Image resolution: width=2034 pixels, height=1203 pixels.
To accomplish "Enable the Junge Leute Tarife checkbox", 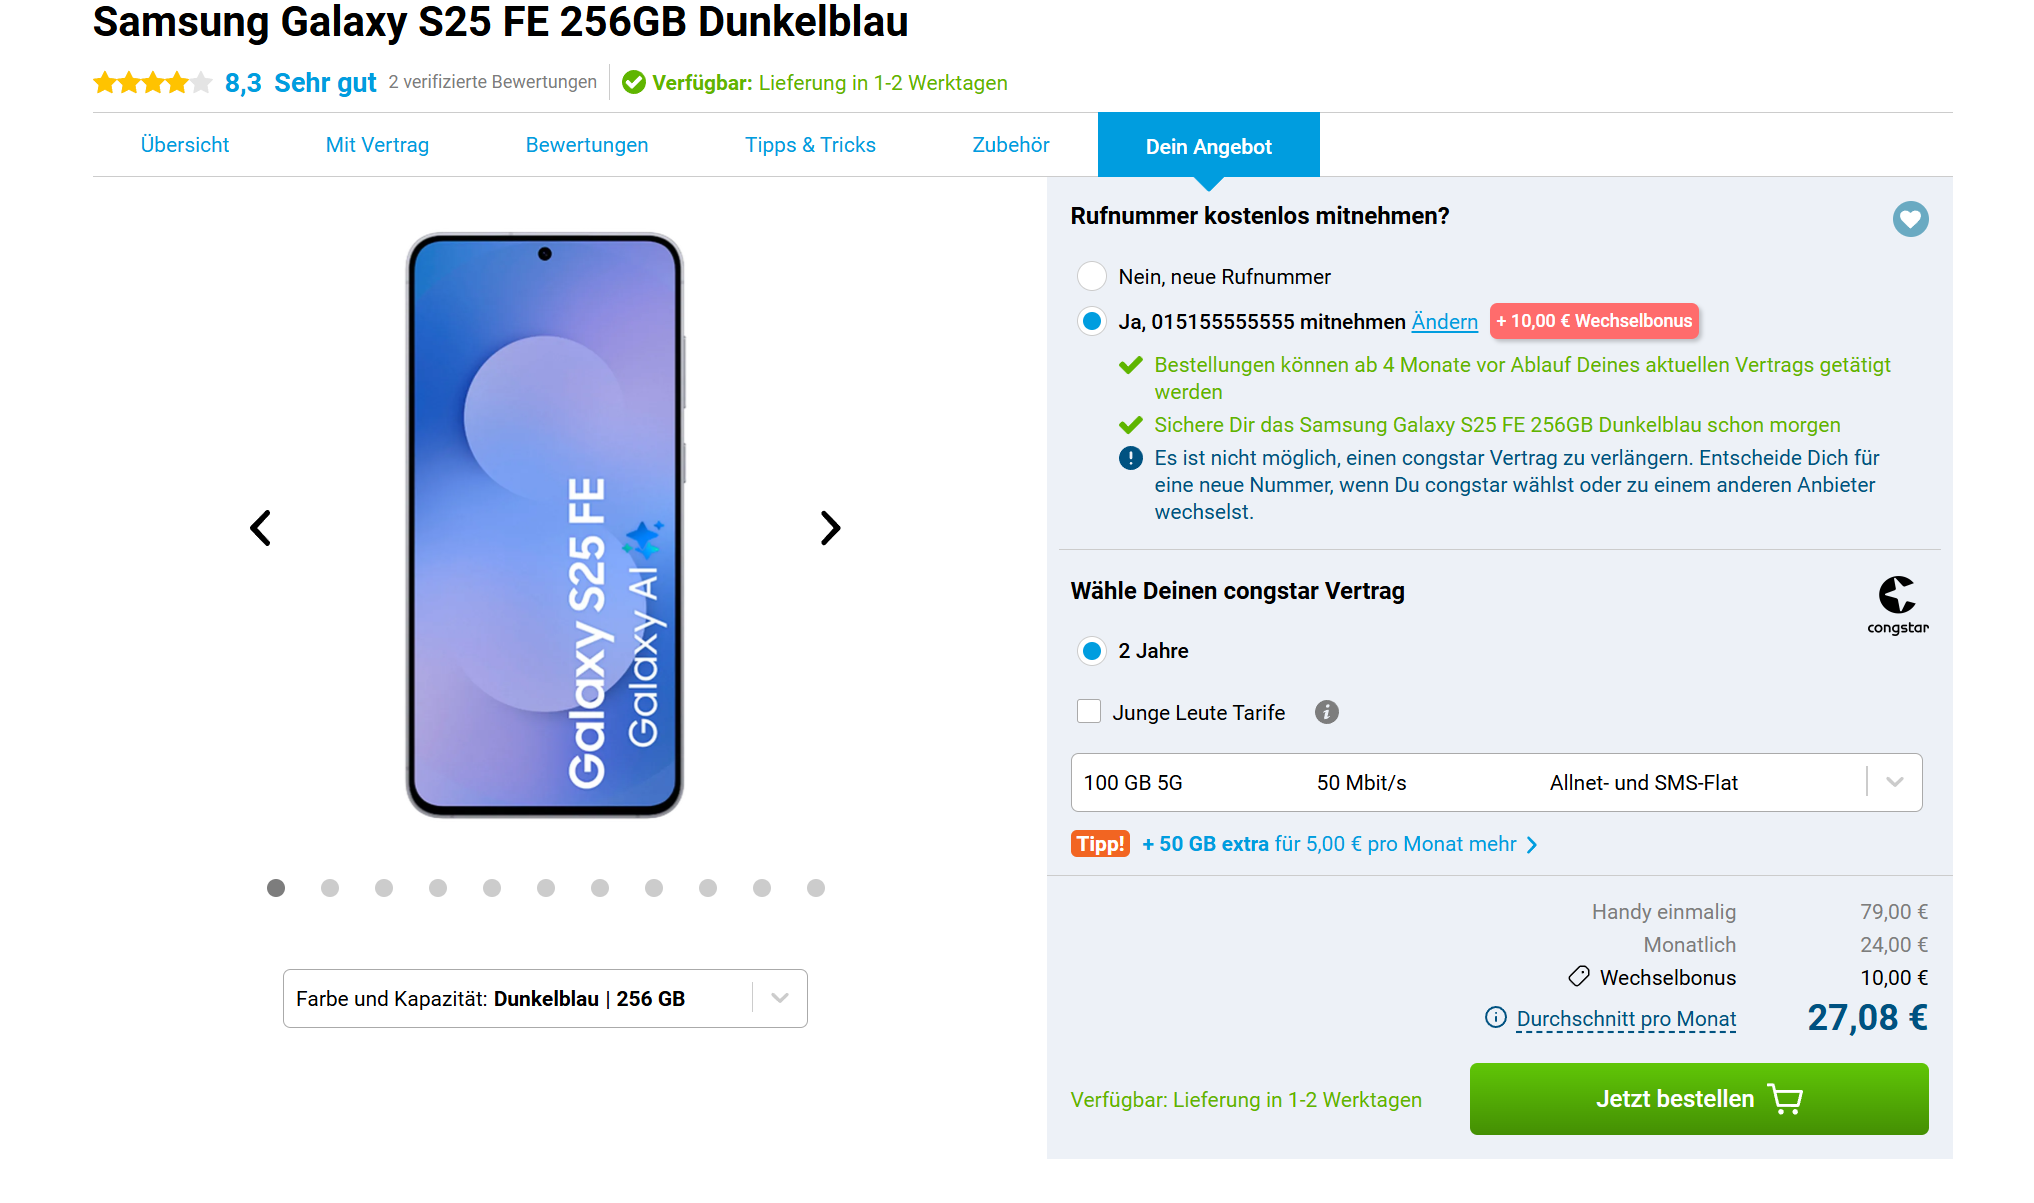I will [x=1089, y=712].
